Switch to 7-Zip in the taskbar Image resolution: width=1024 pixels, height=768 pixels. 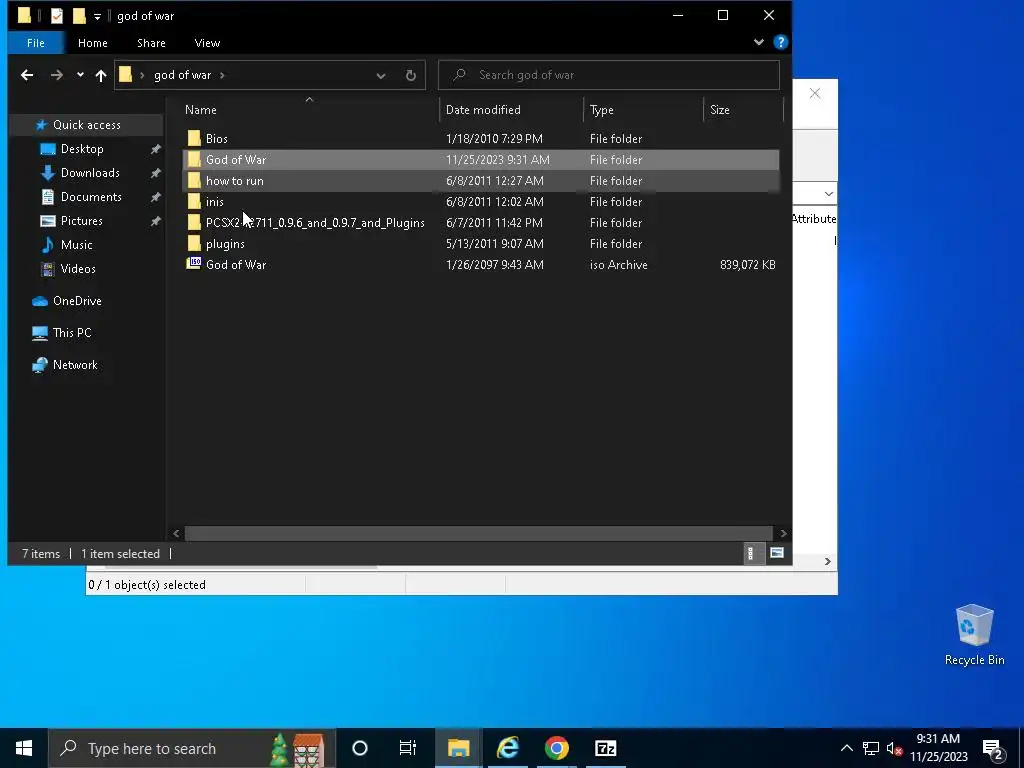605,748
